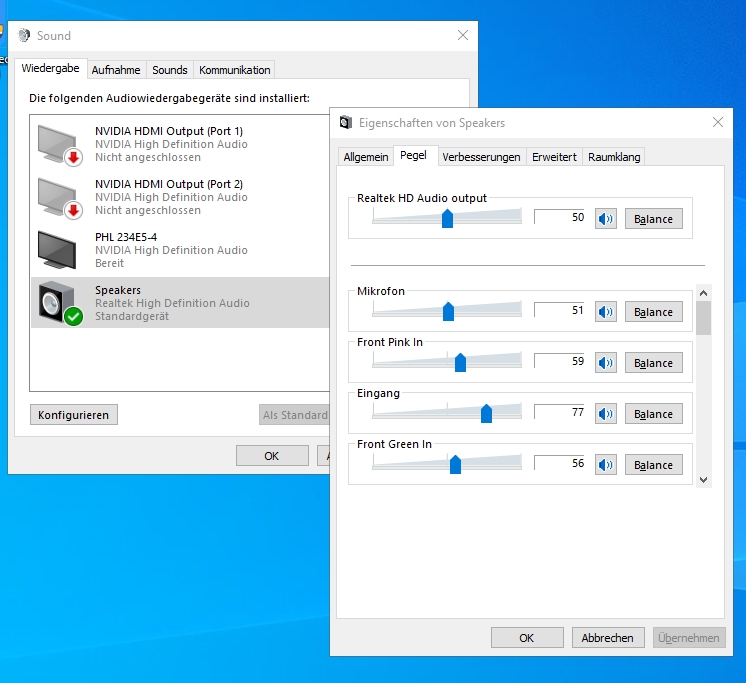Mute the Realtek HD Audio output speaker icon
The height and width of the screenshot is (683, 746).
pos(606,219)
